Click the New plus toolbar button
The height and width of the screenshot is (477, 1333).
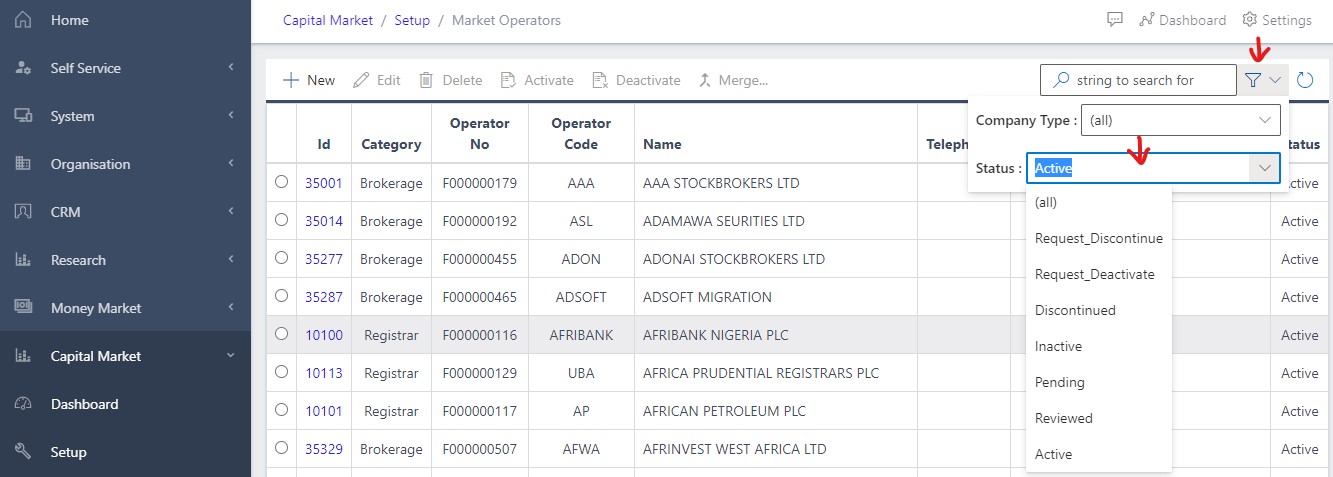[x=309, y=80]
